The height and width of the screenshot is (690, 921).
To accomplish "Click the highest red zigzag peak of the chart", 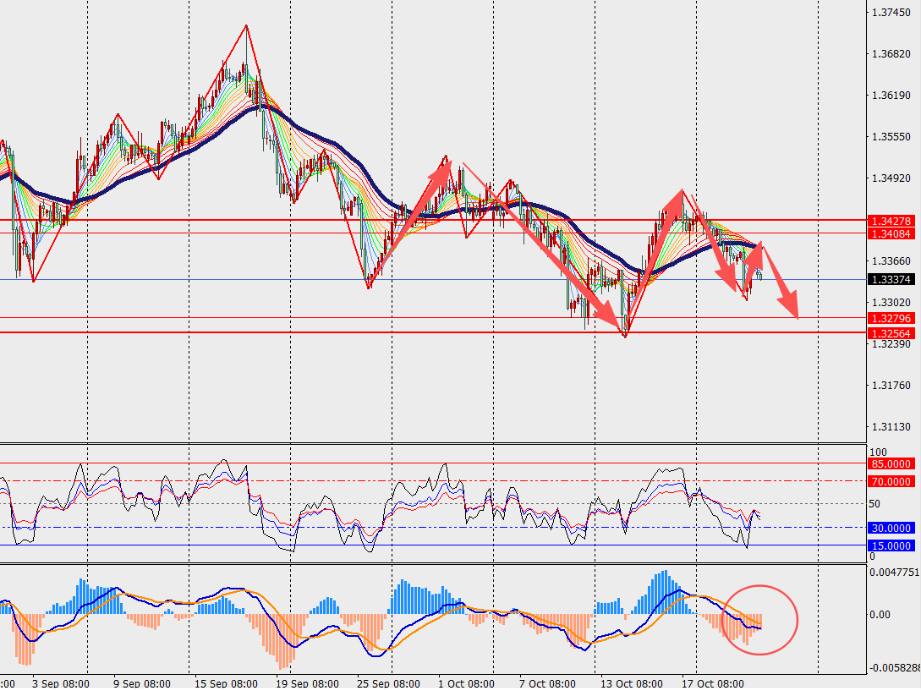I will 246,26.
